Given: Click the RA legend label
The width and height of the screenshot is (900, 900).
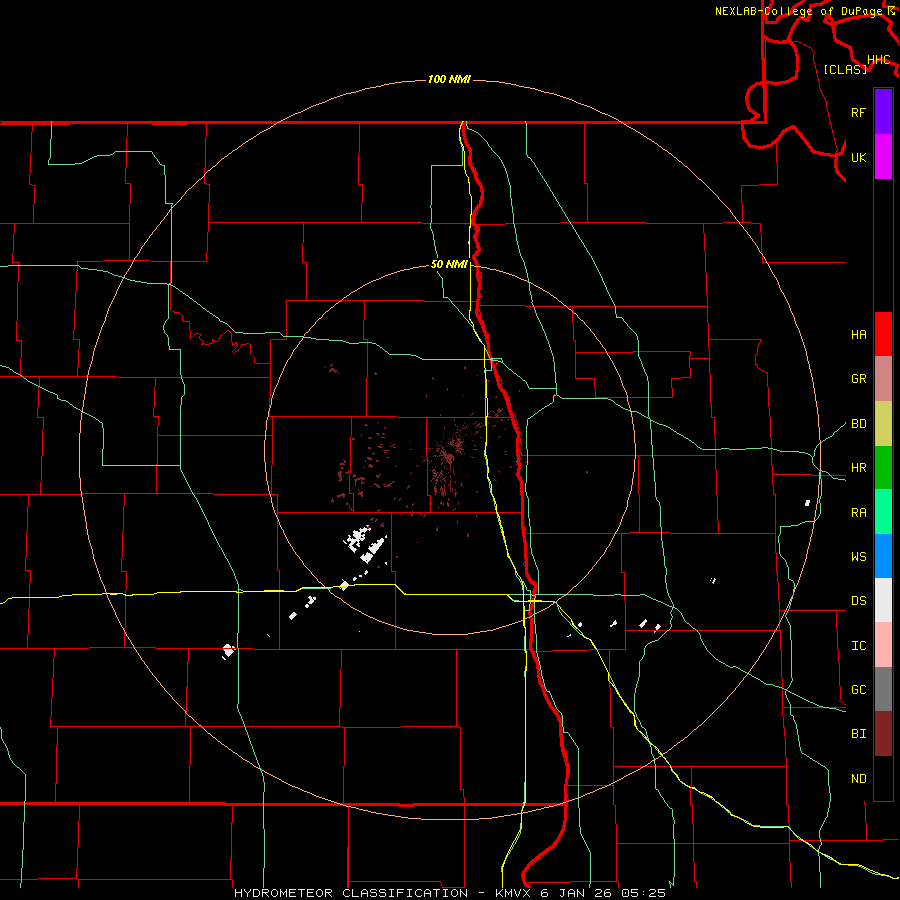Looking at the screenshot, I should click(858, 513).
